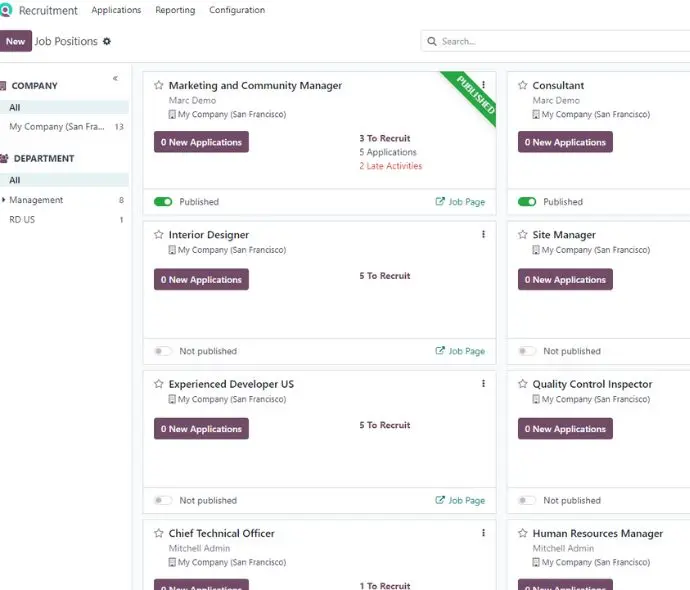Star the Quality Control Inspector position

click(523, 384)
